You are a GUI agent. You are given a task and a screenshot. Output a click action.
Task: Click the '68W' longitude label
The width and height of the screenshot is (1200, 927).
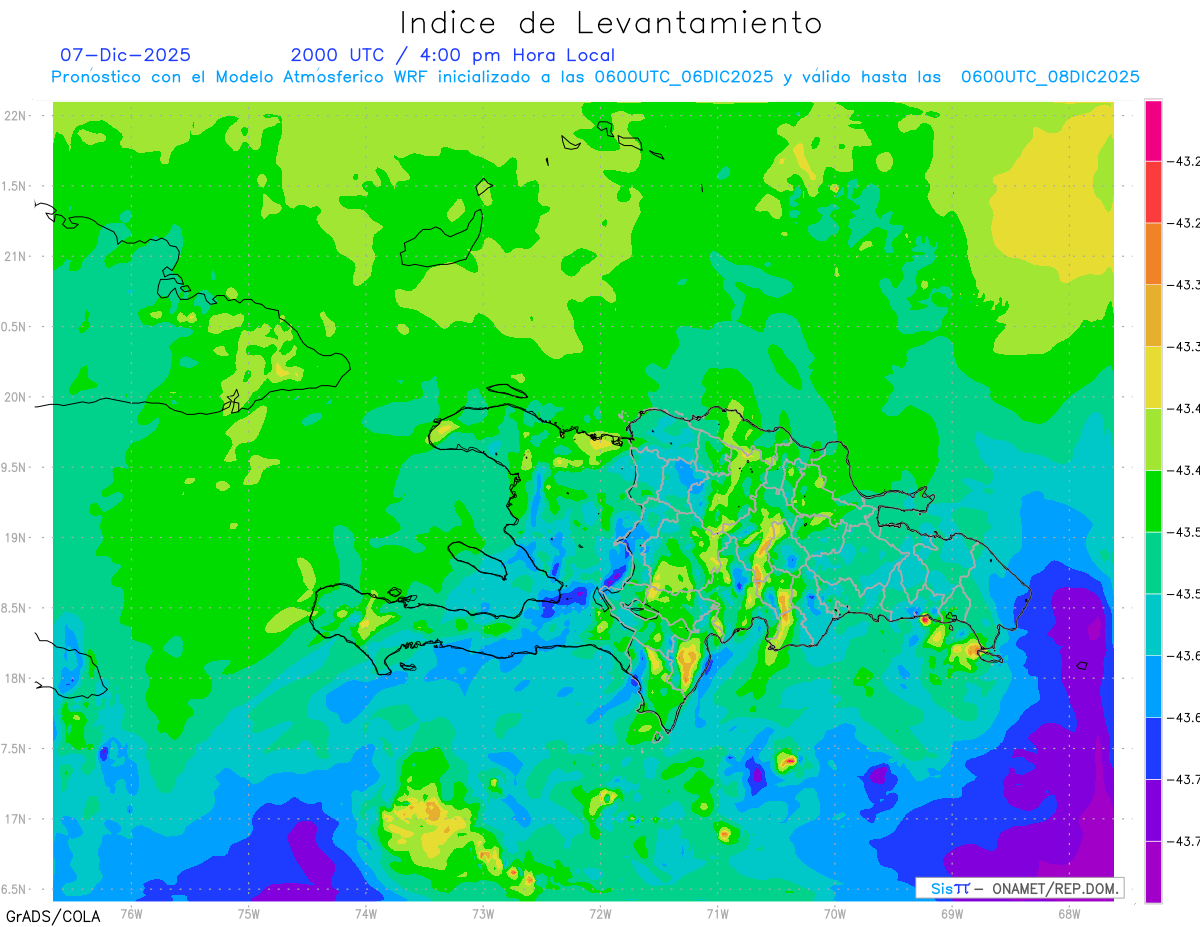1068,913
